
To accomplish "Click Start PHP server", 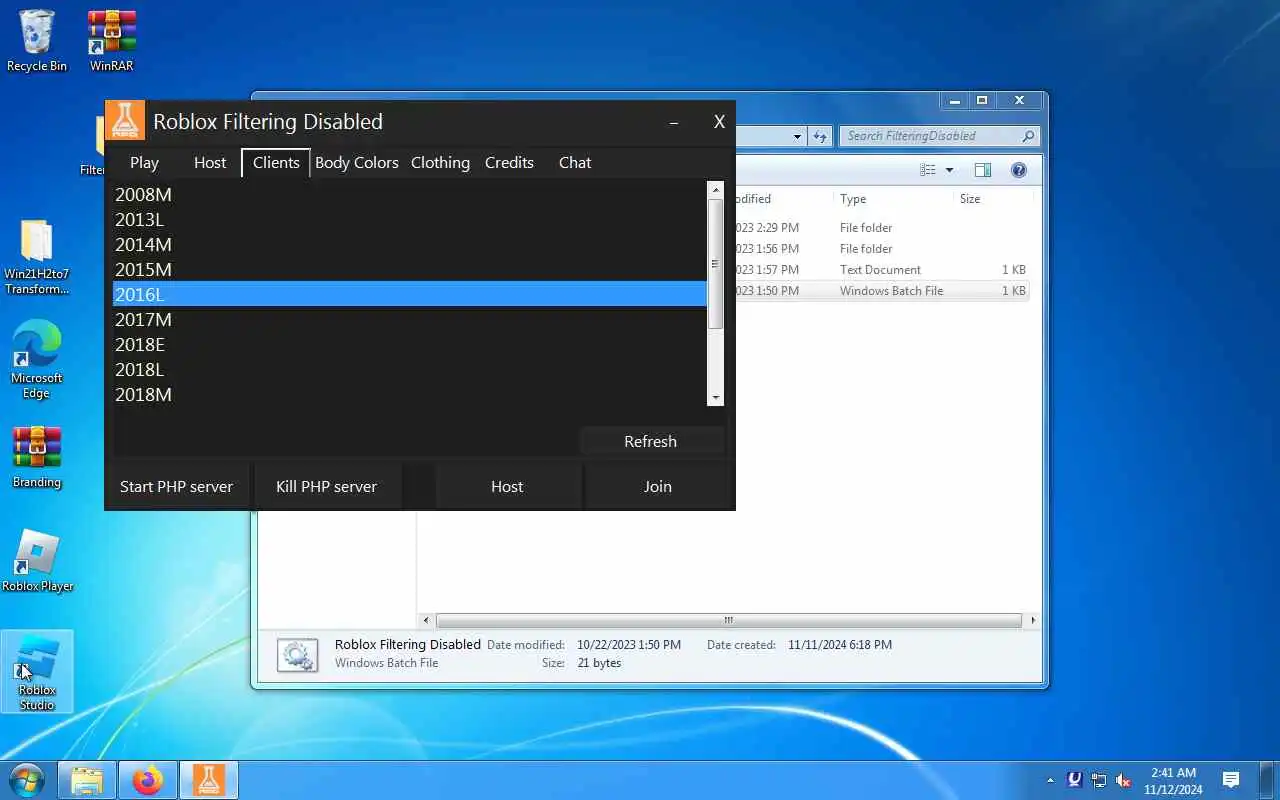I will tap(176, 486).
